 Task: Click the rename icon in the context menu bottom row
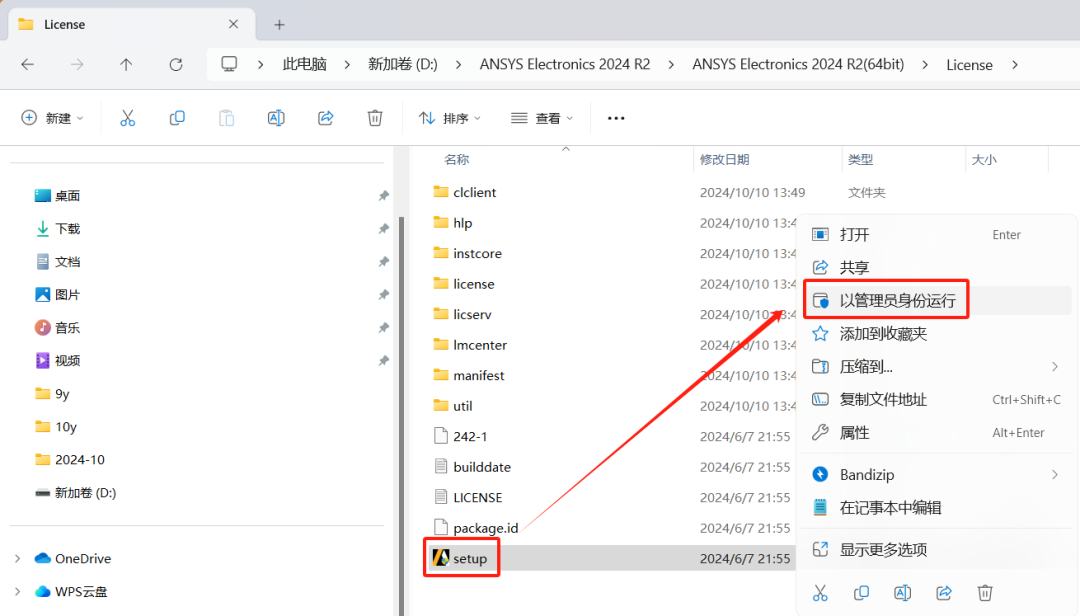pyautogui.click(x=902, y=593)
